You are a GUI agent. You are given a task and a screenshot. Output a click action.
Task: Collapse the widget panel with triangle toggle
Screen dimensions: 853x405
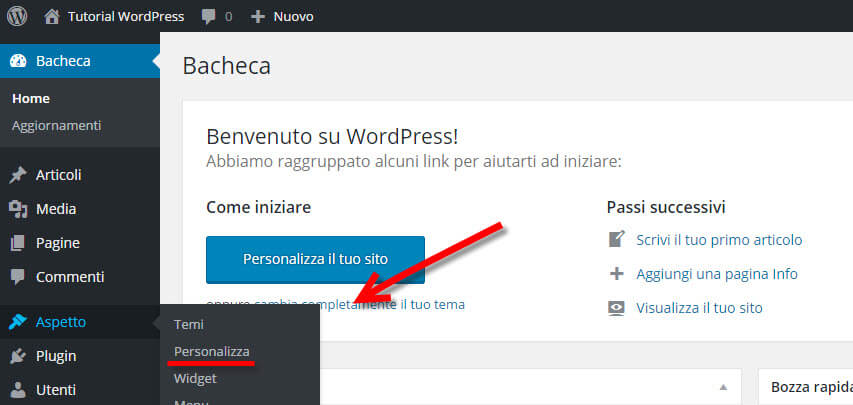click(723, 388)
